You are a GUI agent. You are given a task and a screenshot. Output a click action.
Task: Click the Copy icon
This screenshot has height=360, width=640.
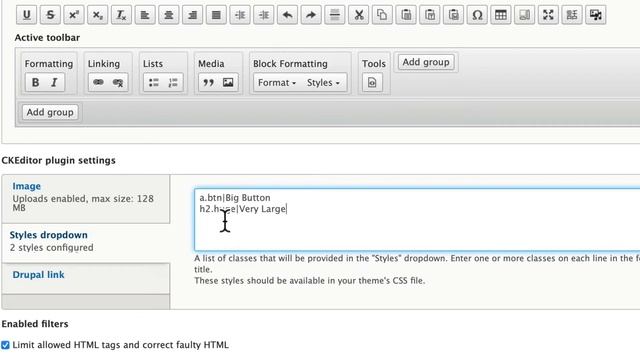(x=382, y=15)
